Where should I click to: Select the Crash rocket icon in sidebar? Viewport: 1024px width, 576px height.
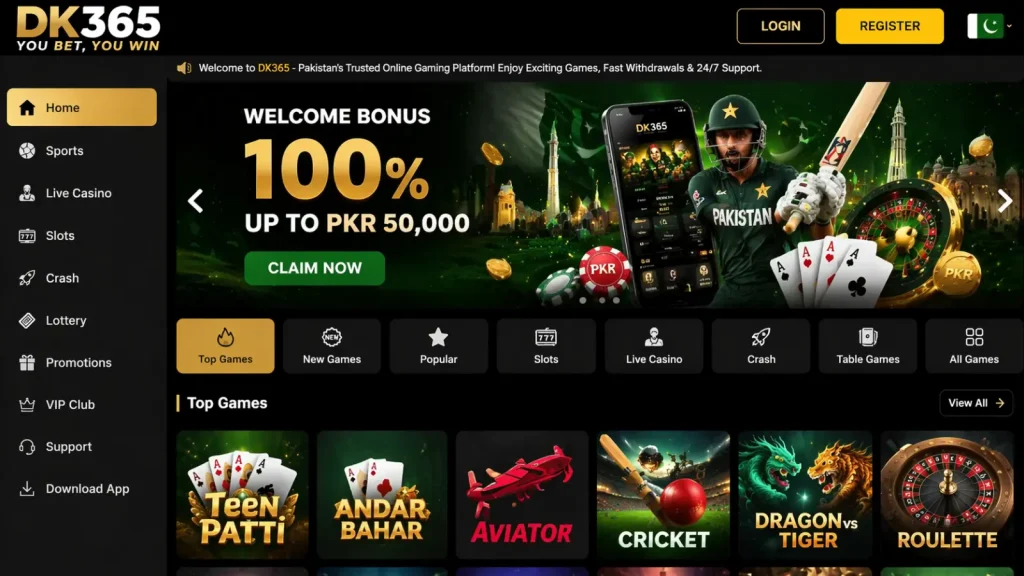[27, 278]
